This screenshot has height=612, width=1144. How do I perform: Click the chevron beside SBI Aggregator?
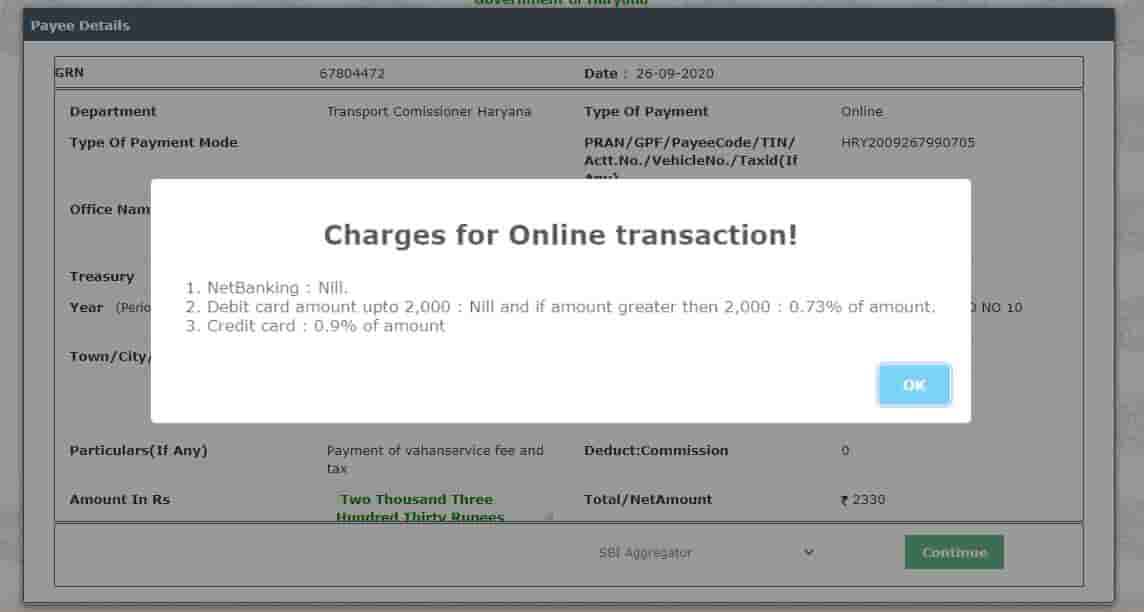click(x=808, y=552)
